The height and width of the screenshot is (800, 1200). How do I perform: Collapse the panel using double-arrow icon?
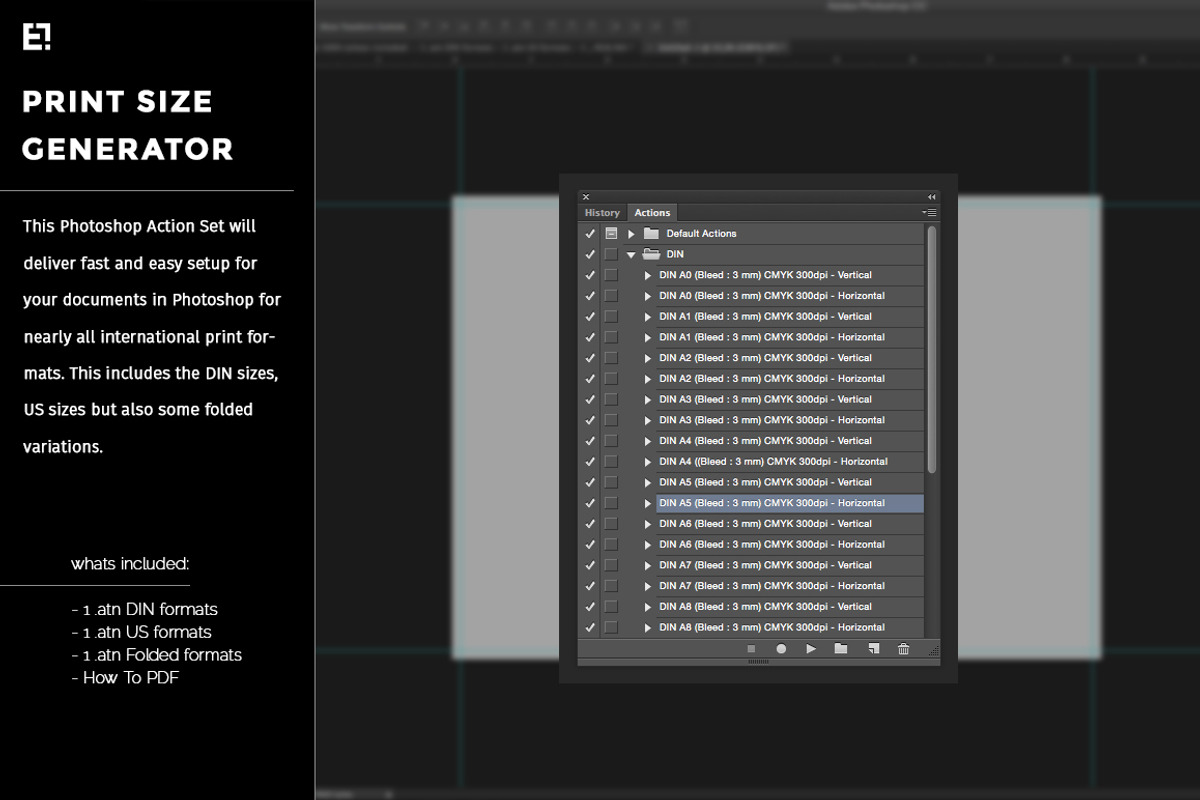coord(932,197)
